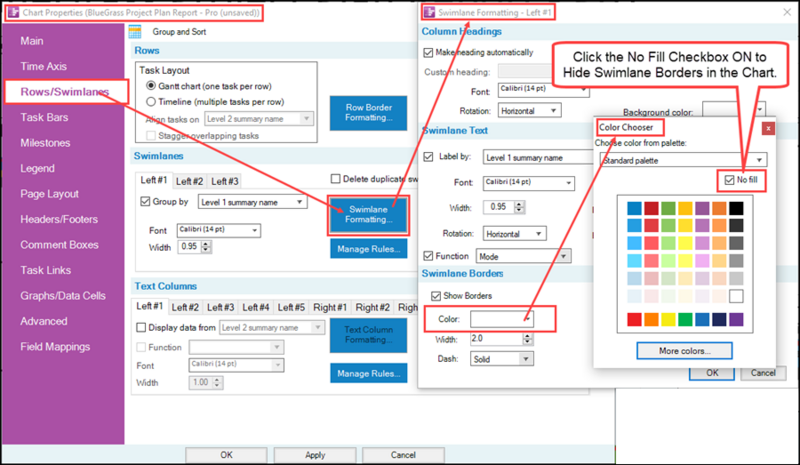Open the Legend section
Image resolution: width=800 pixels, height=465 pixels.
coord(37,168)
